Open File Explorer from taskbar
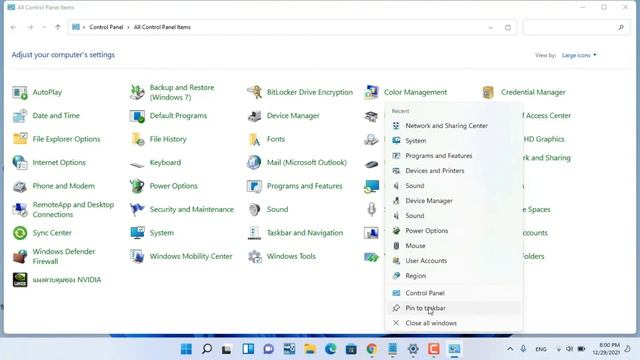640x360 pixels. [310, 349]
